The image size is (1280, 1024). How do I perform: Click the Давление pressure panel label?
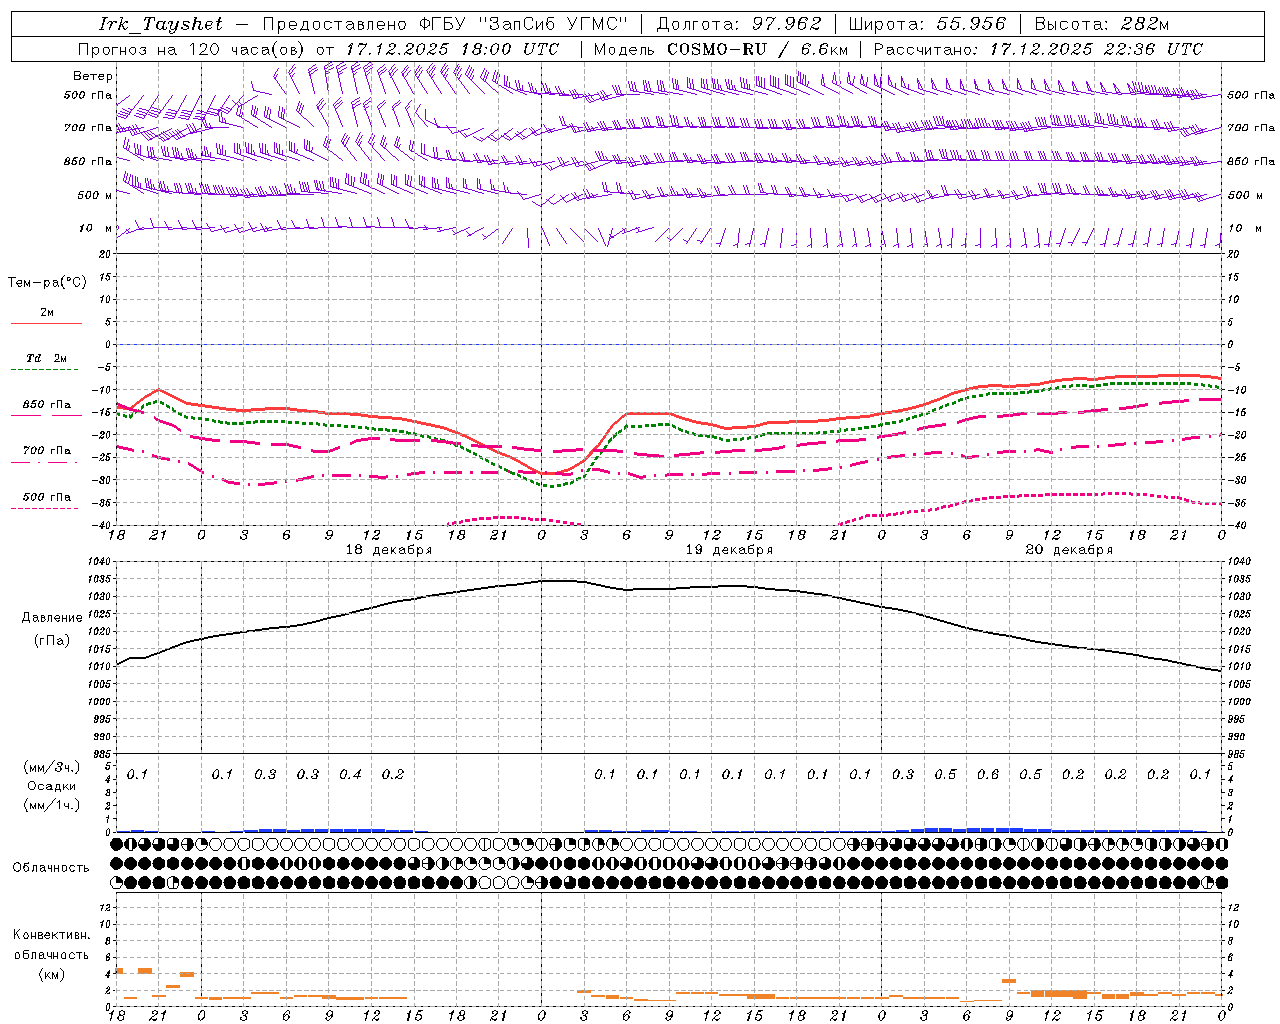coord(53,618)
